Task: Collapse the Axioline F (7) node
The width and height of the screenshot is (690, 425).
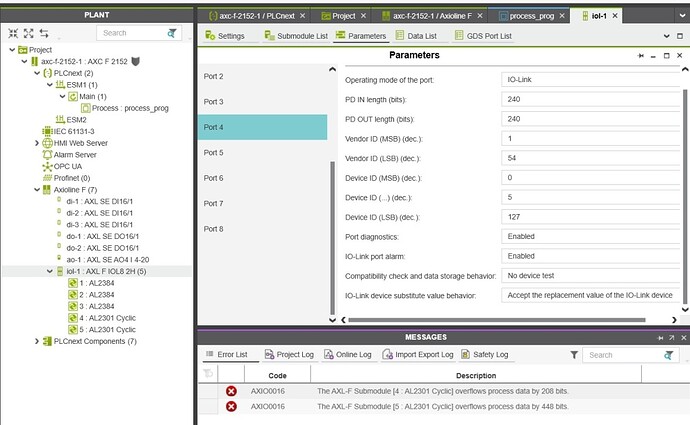Action: (37, 190)
